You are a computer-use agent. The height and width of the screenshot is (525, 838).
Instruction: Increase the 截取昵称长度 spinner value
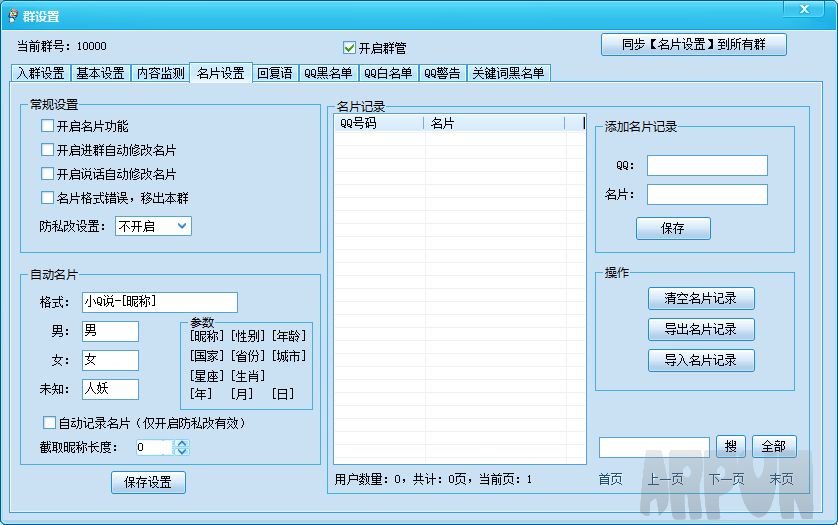181,443
